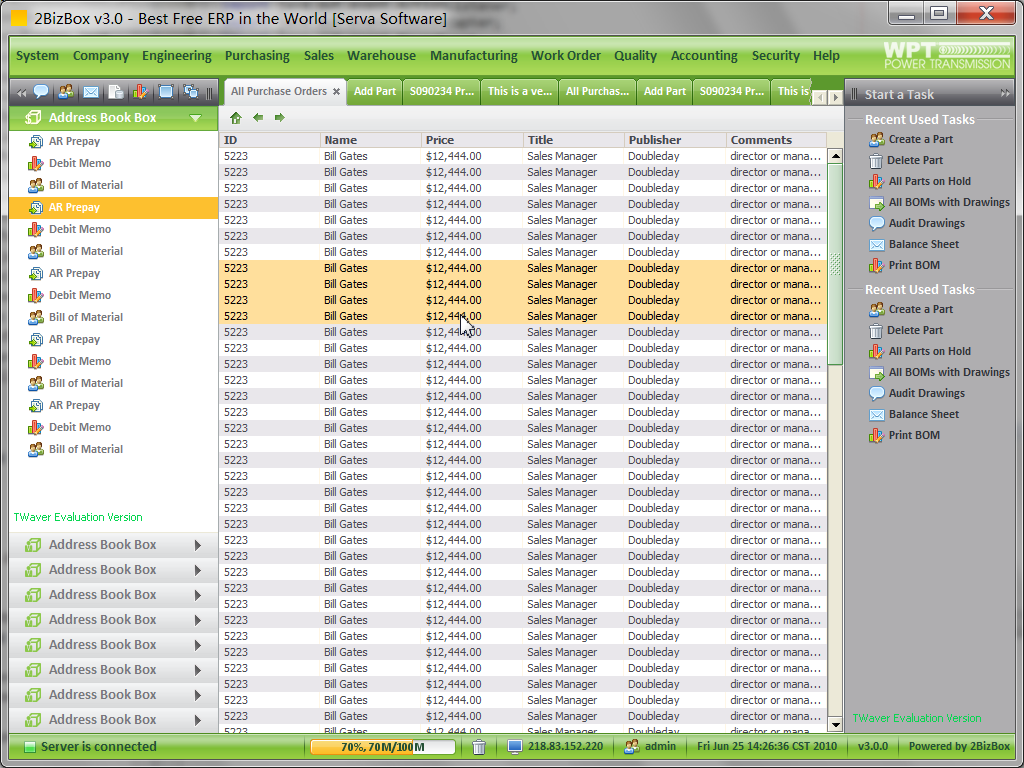Click the Delete Part trash icon in the top Recent Used Tasks list
This screenshot has width=1024, height=768.
pos(876,161)
